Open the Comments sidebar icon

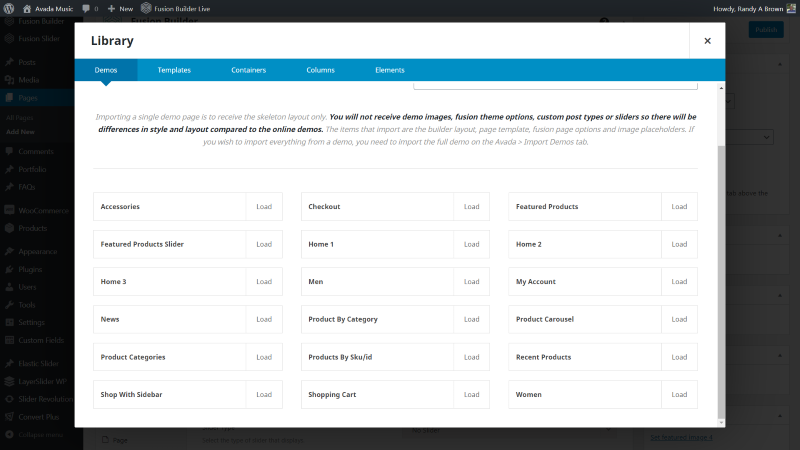coord(9,152)
